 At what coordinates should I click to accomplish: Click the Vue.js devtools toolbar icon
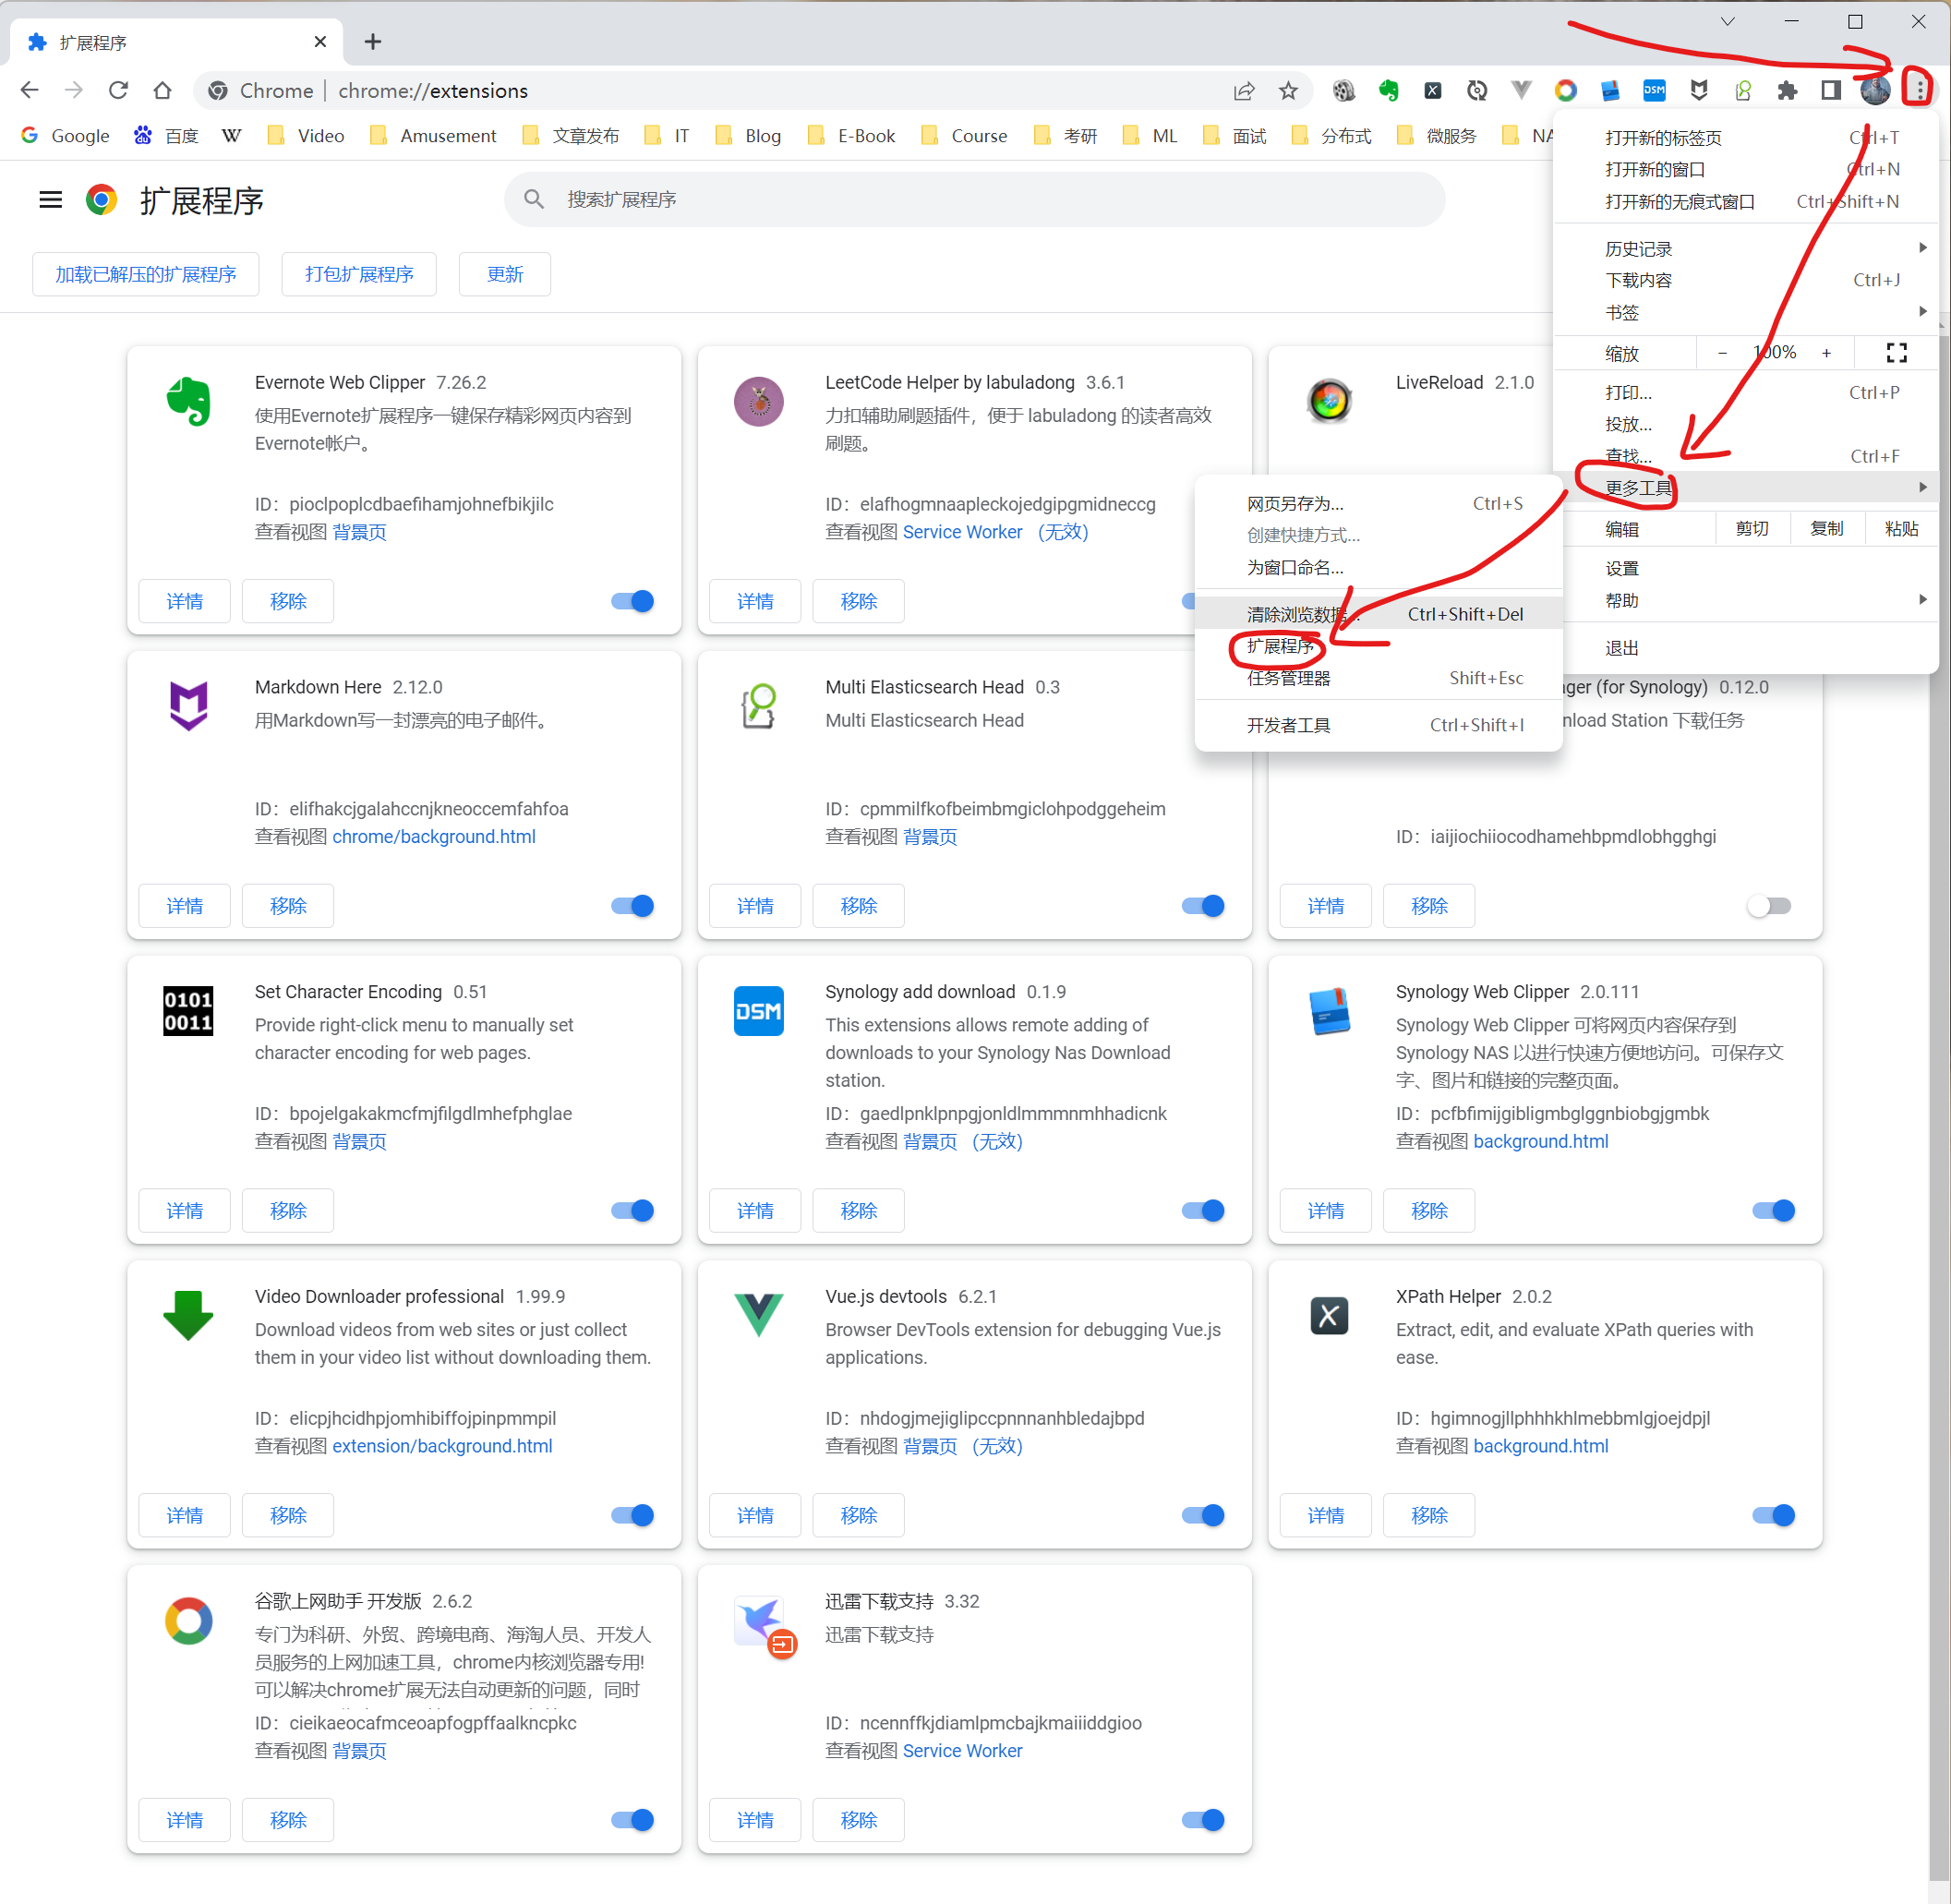click(x=1521, y=91)
